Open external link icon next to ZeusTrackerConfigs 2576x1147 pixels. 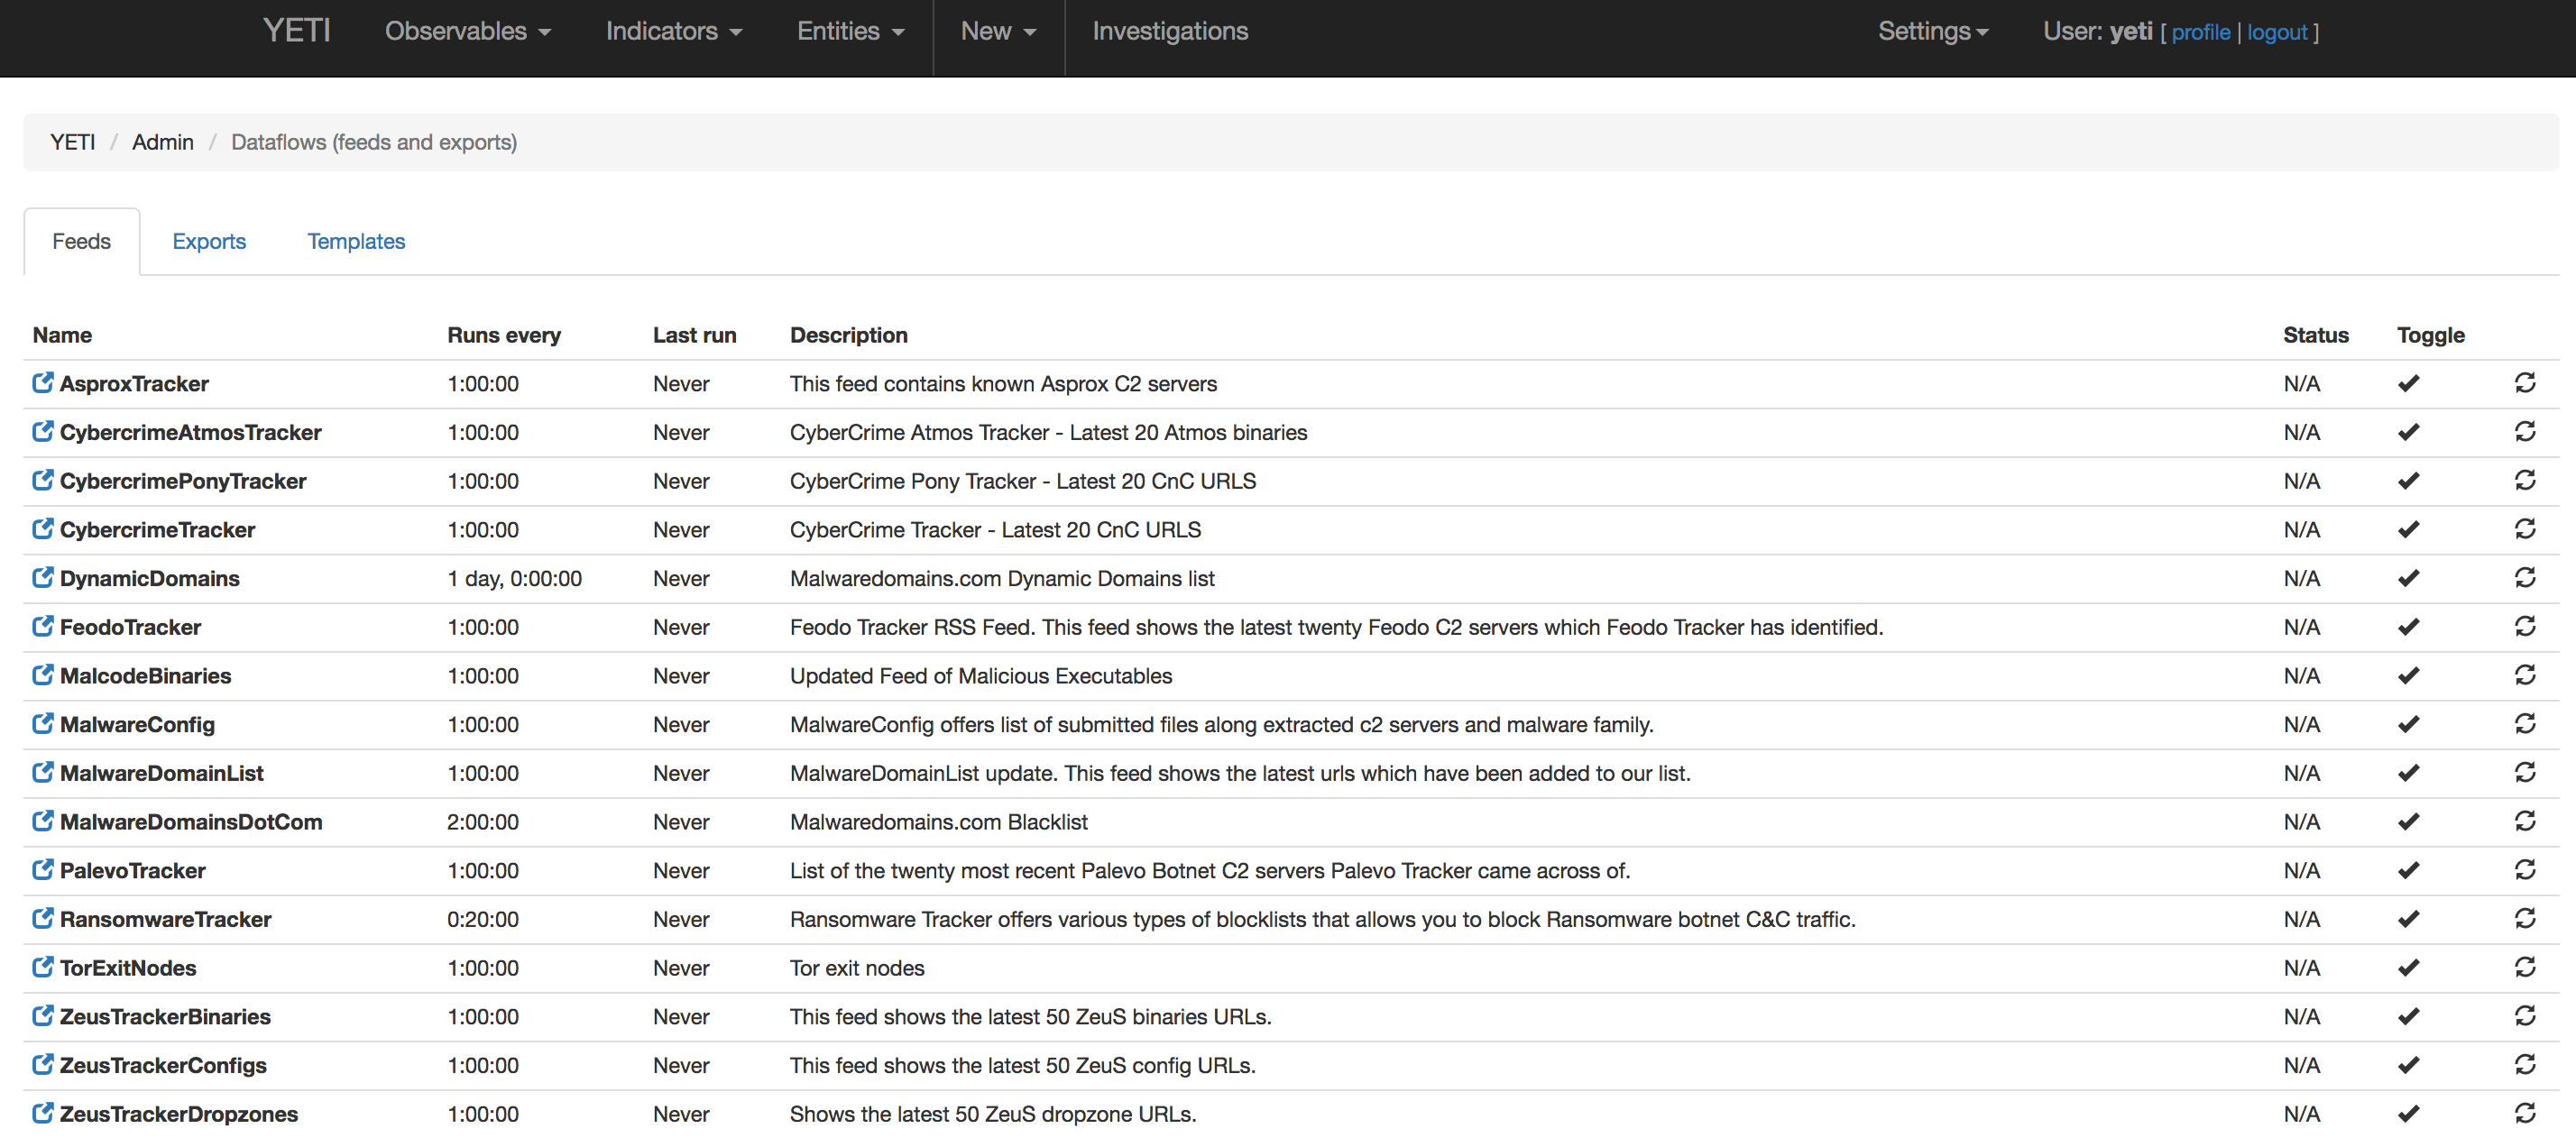pyautogui.click(x=42, y=1064)
